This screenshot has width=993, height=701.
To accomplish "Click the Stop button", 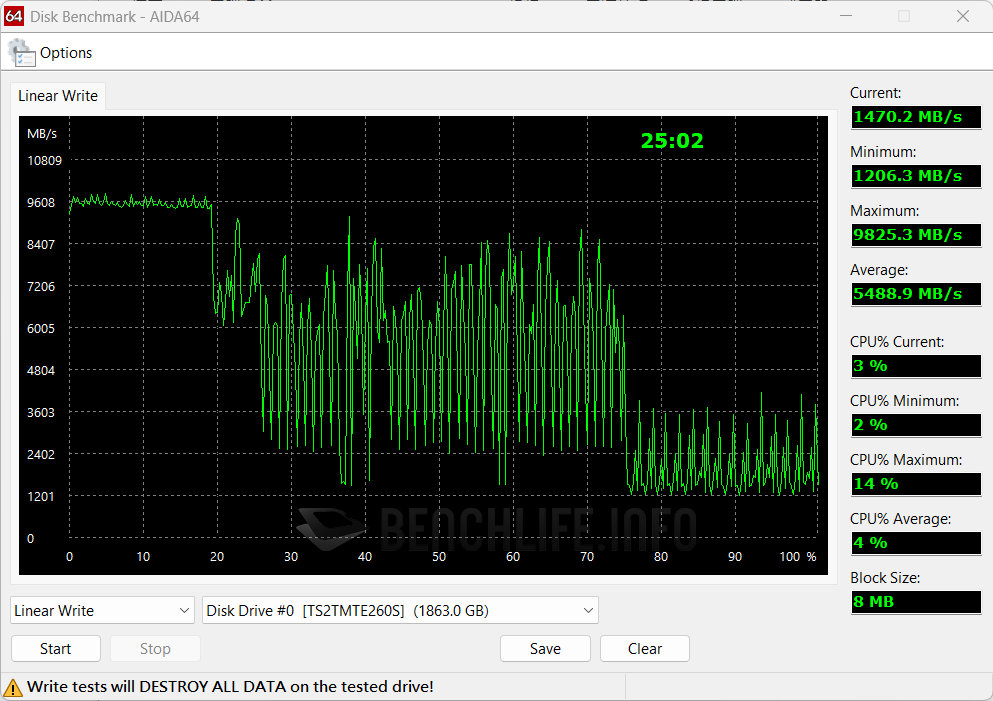I will 155,648.
